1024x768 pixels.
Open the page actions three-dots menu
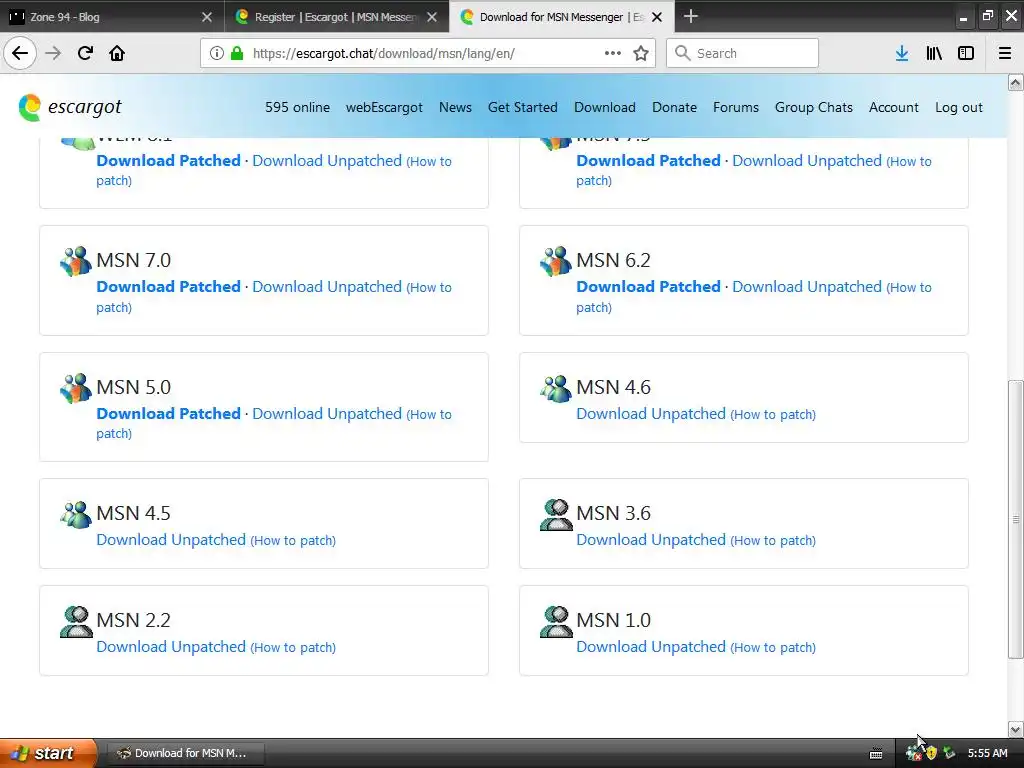(613, 53)
